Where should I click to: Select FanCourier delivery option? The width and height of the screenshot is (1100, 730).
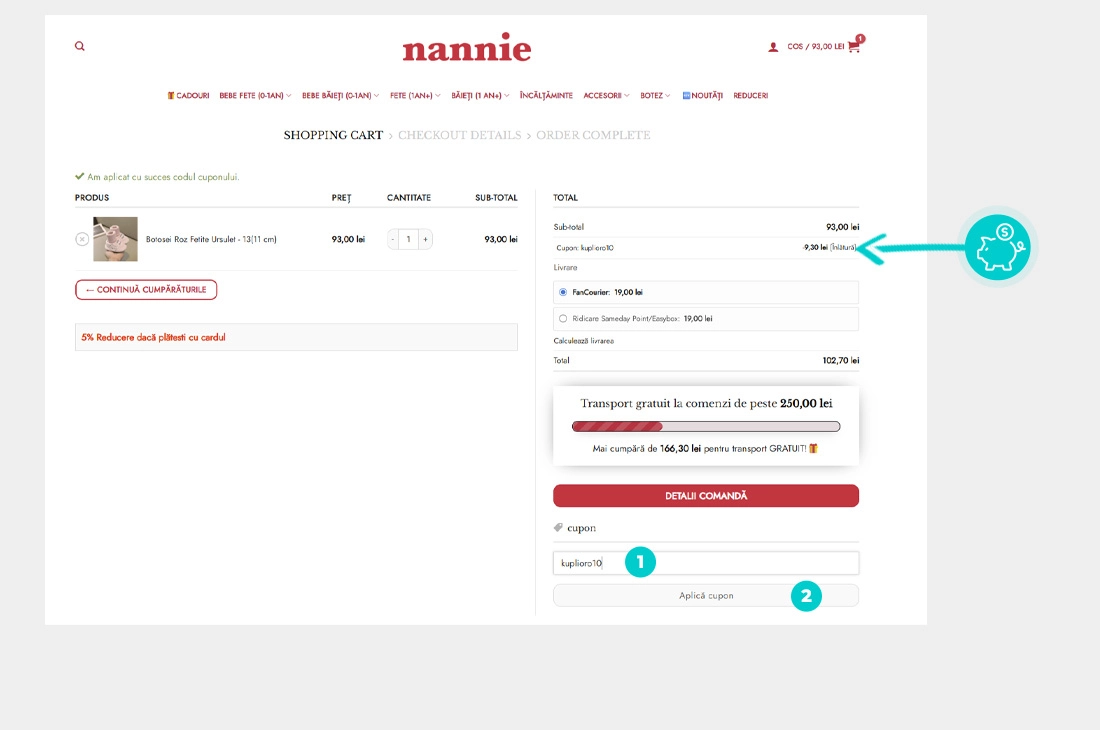tap(563, 292)
